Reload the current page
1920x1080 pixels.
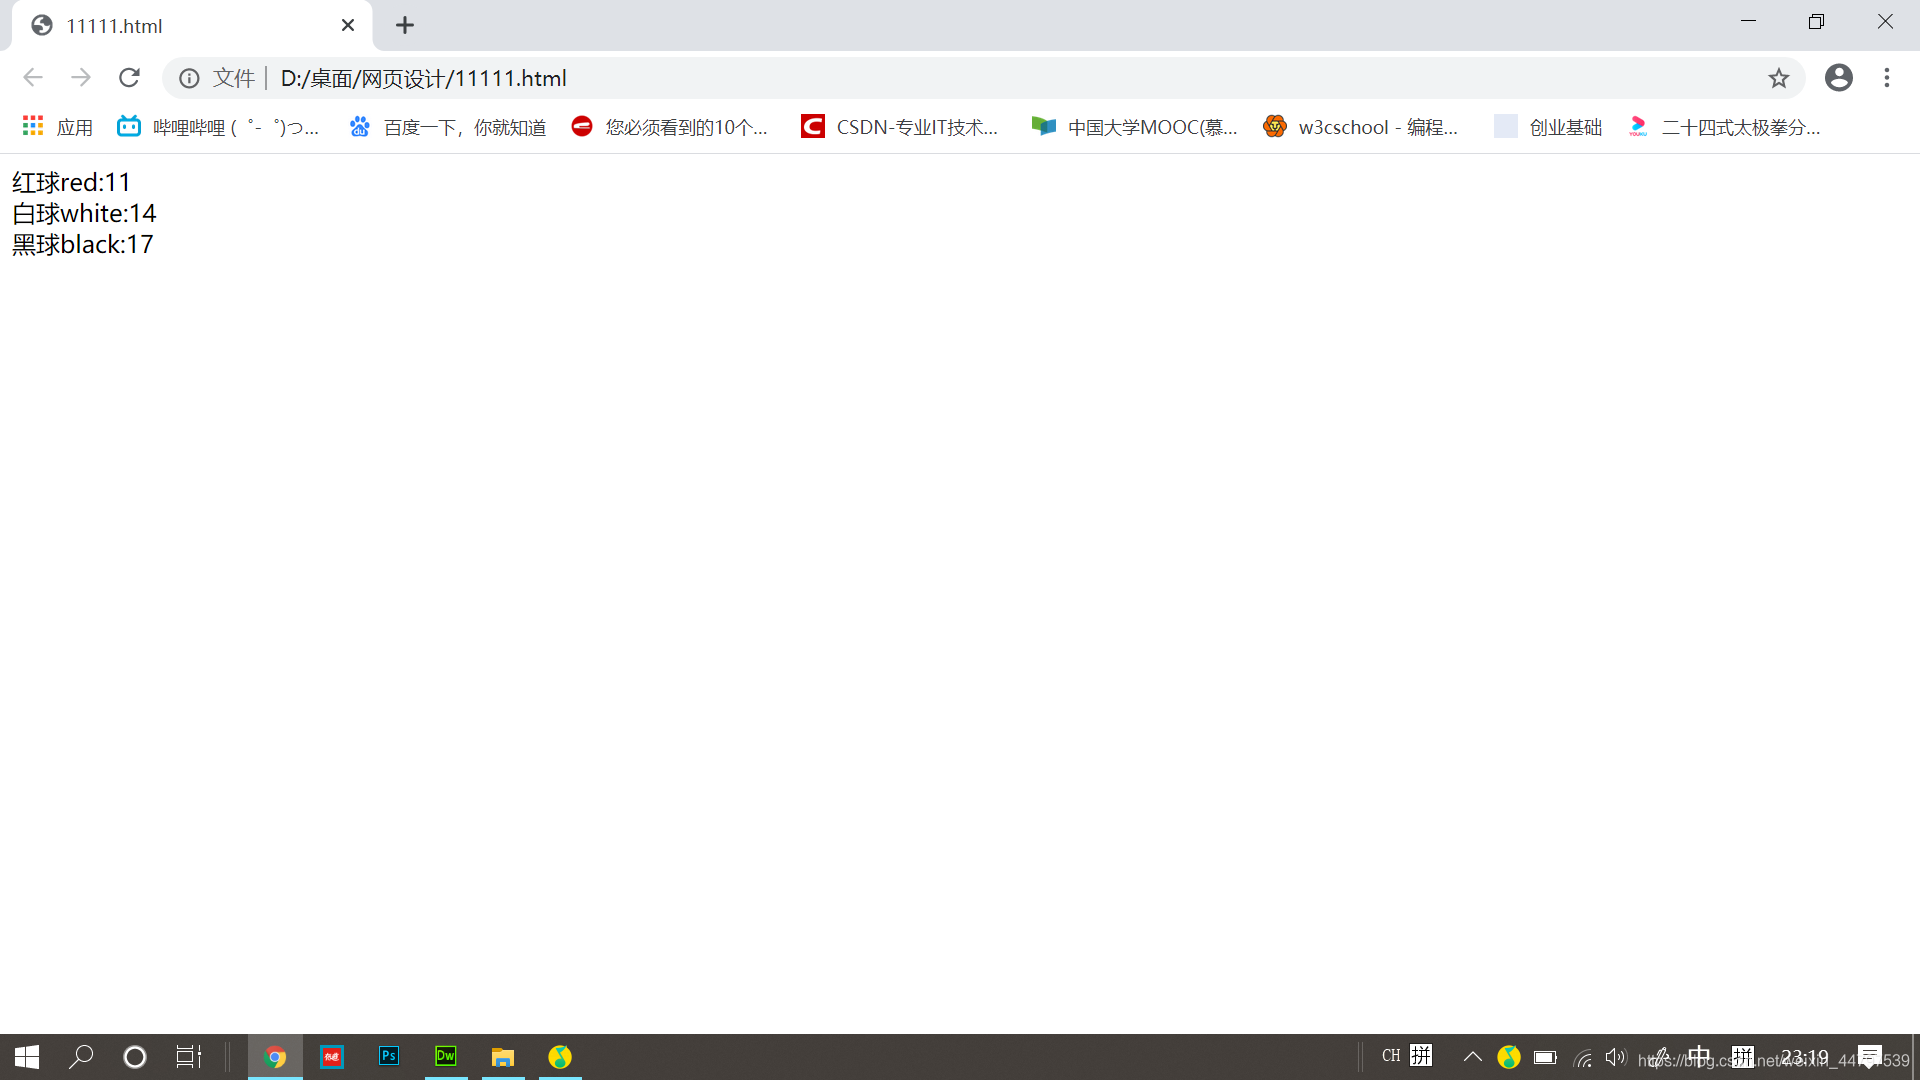tap(129, 78)
